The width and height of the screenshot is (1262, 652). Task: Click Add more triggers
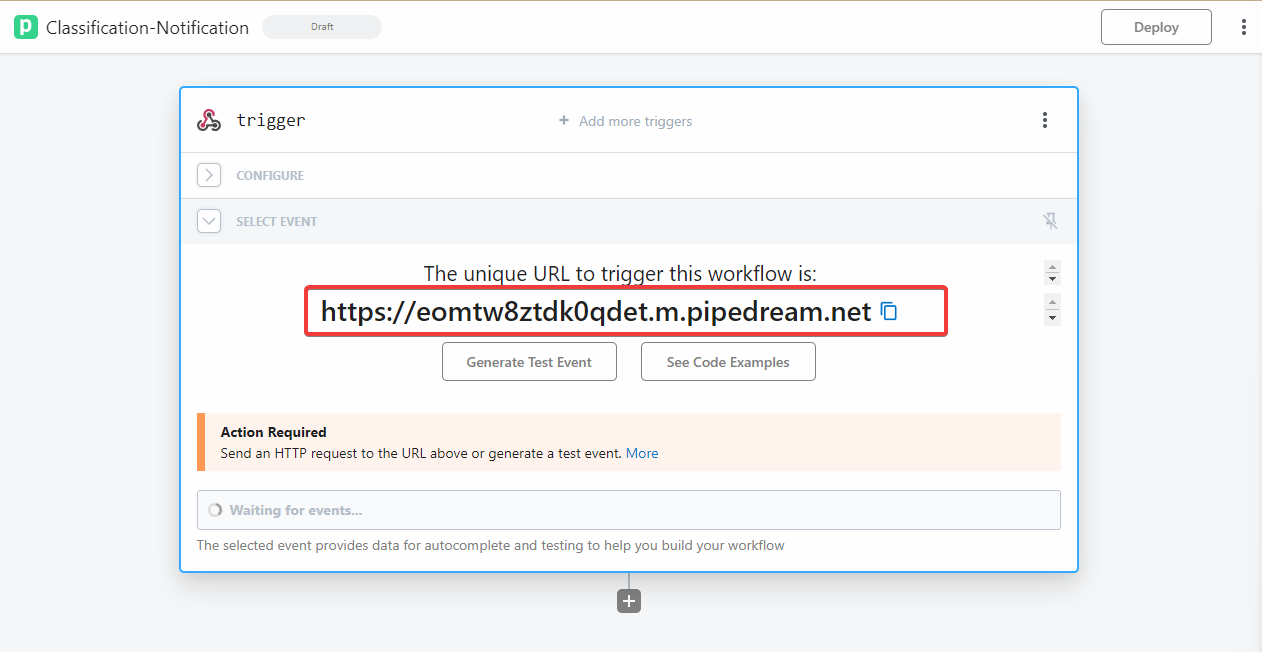626,121
